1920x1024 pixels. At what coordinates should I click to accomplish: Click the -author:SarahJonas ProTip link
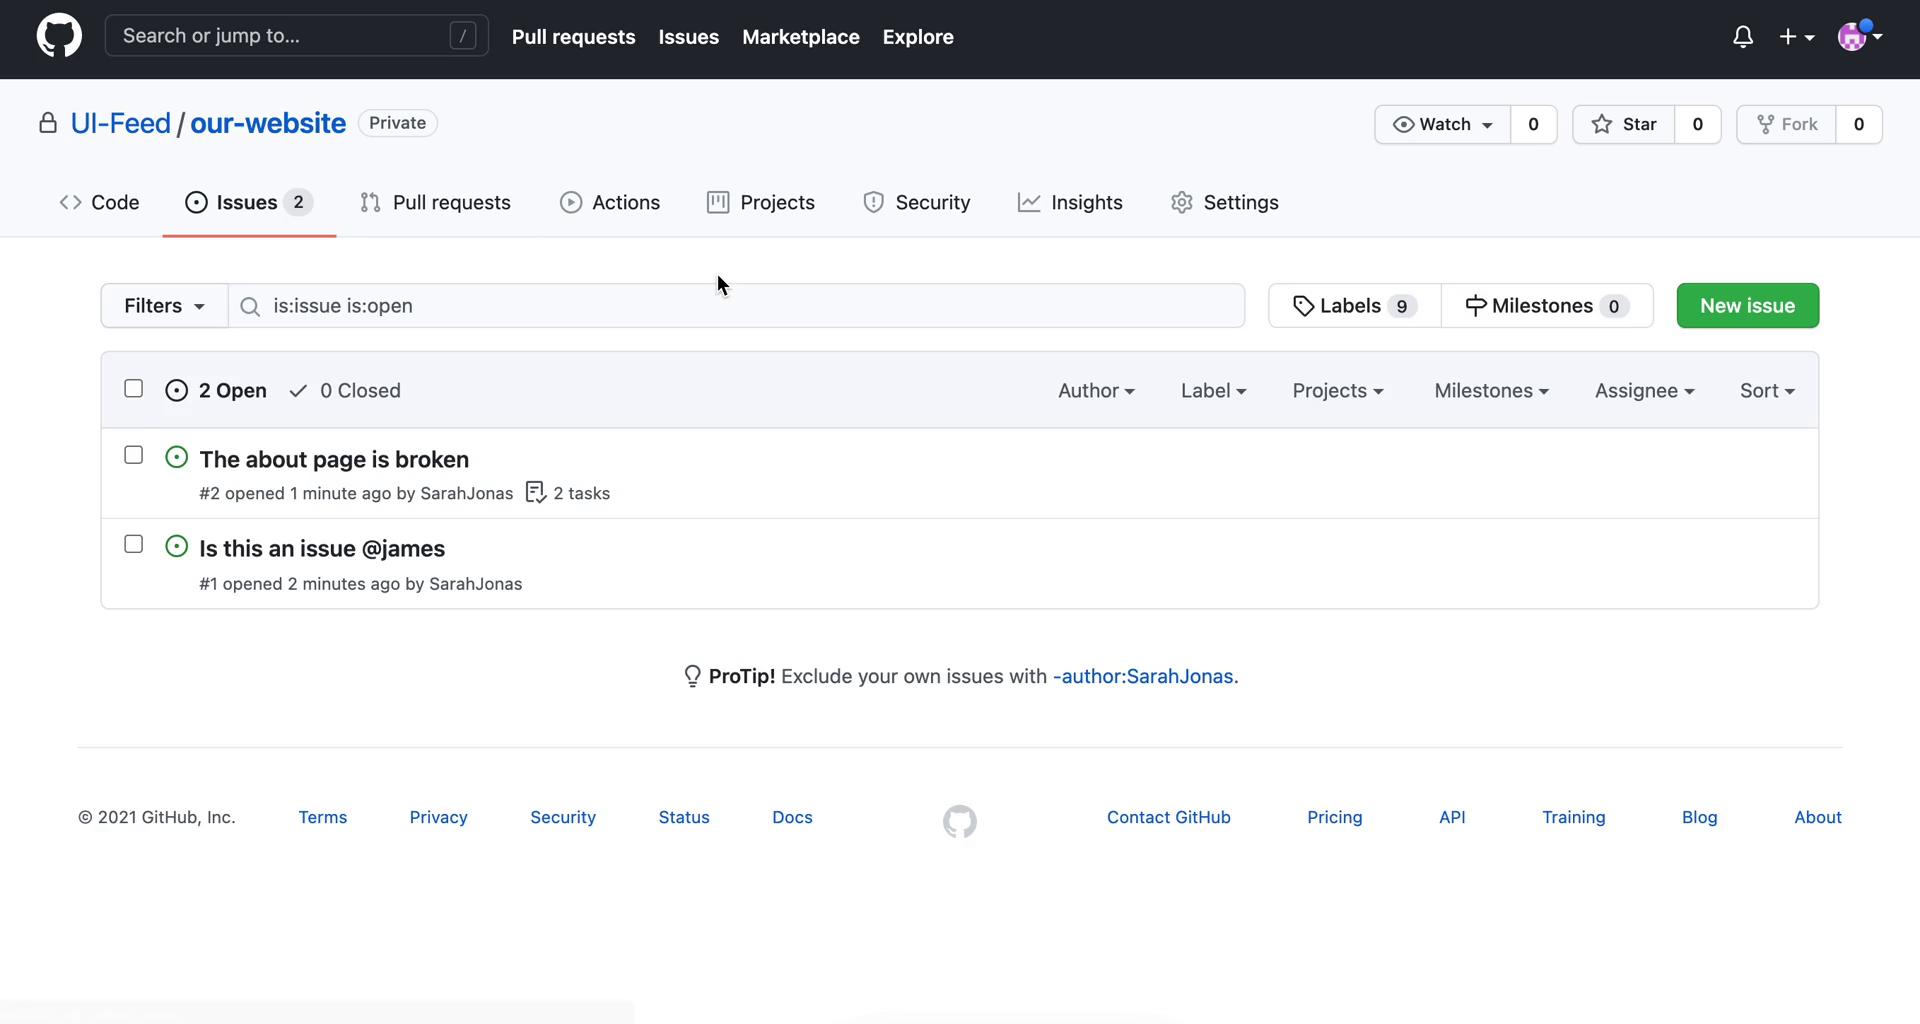[x=1145, y=676]
